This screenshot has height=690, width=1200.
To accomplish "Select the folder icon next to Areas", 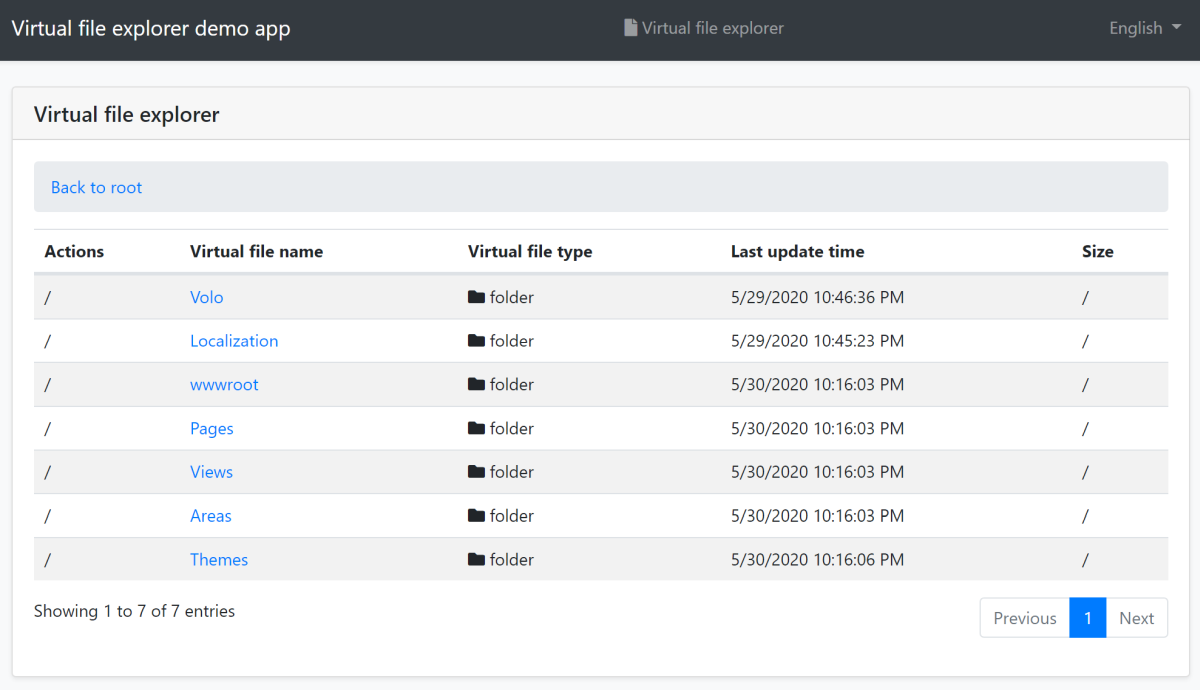I will [x=477, y=515].
